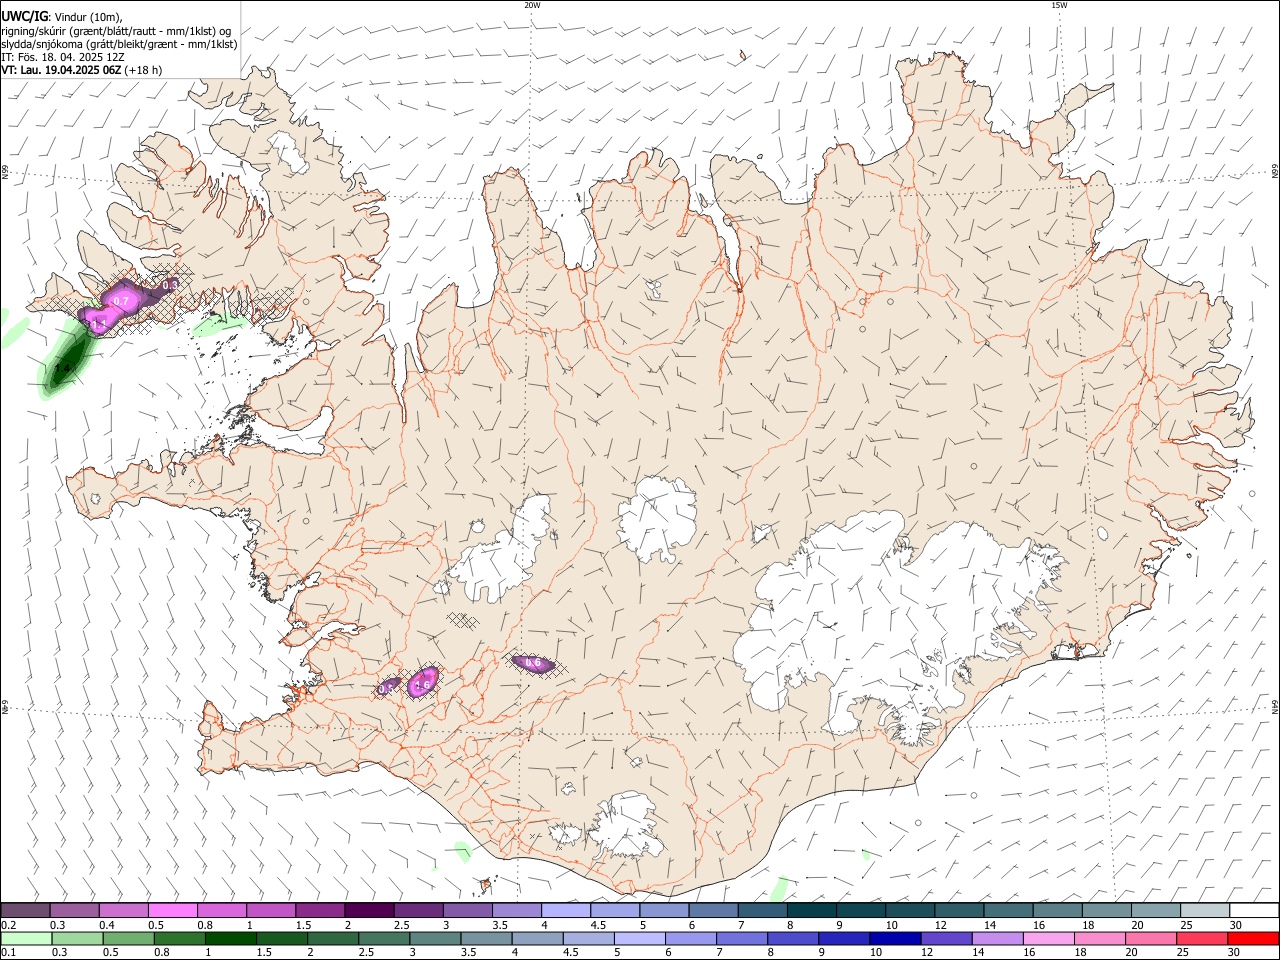
Task: Click the 15W longitude label
Action: pos(1059,5)
